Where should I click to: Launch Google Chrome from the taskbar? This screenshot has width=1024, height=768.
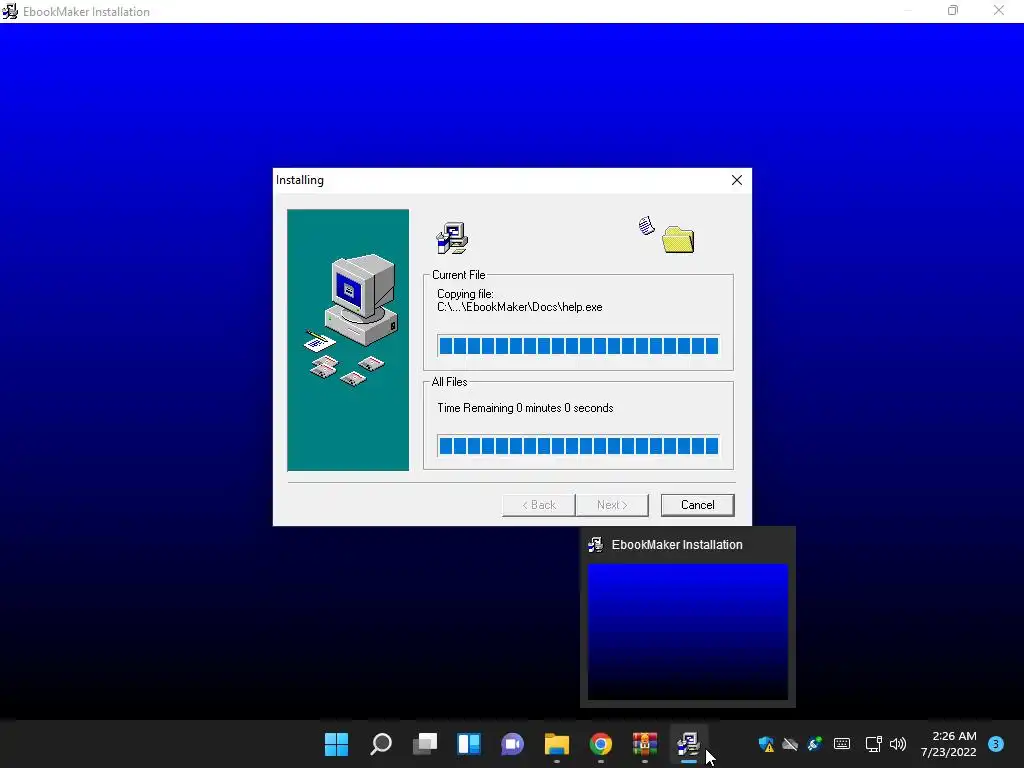point(600,744)
